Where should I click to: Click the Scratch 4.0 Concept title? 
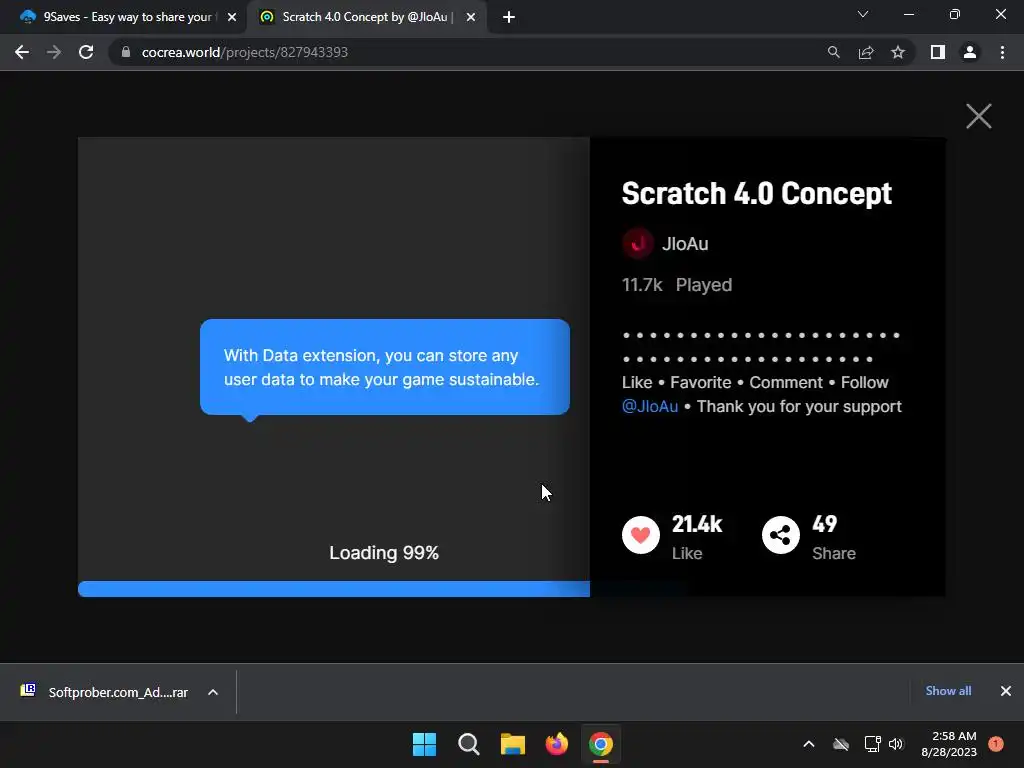click(756, 193)
